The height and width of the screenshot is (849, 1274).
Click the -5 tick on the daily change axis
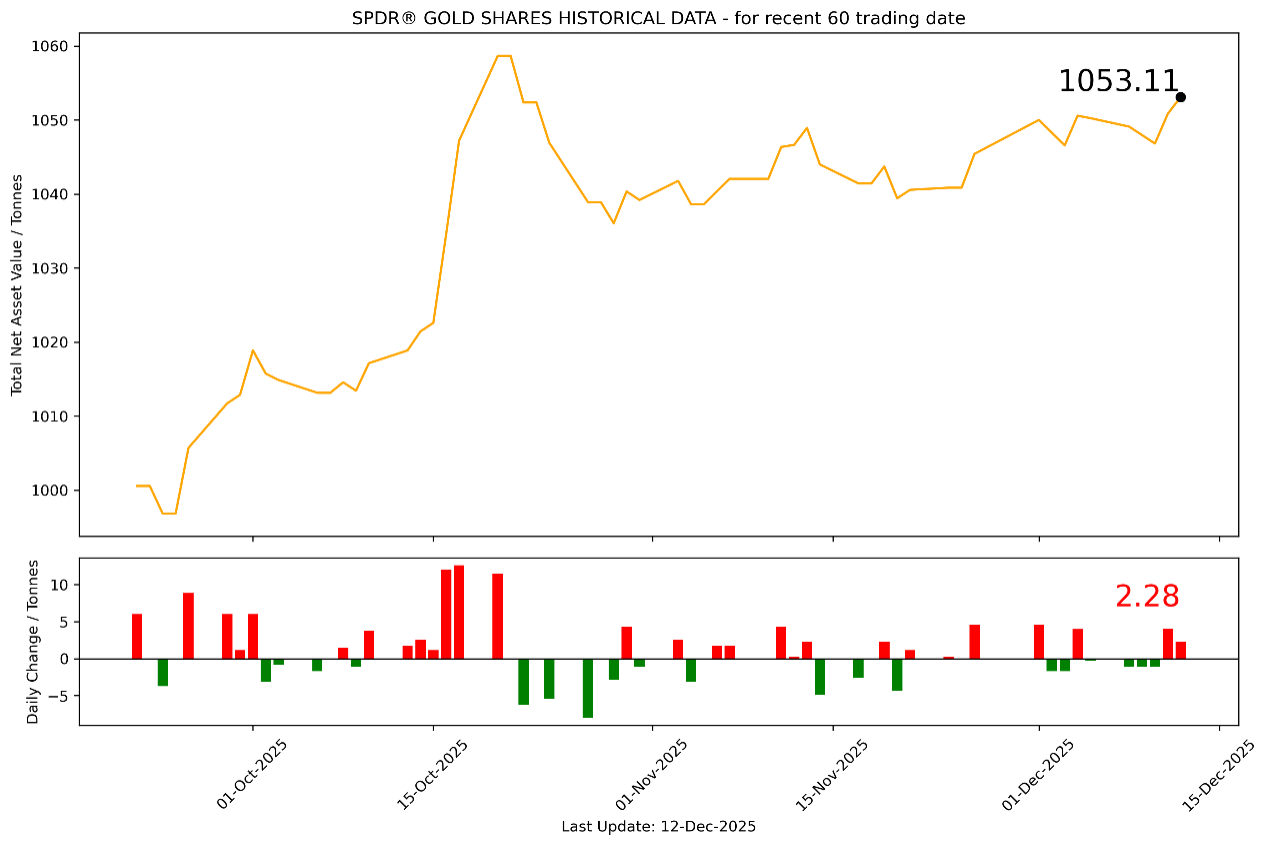pyautogui.click(x=59, y=697)
